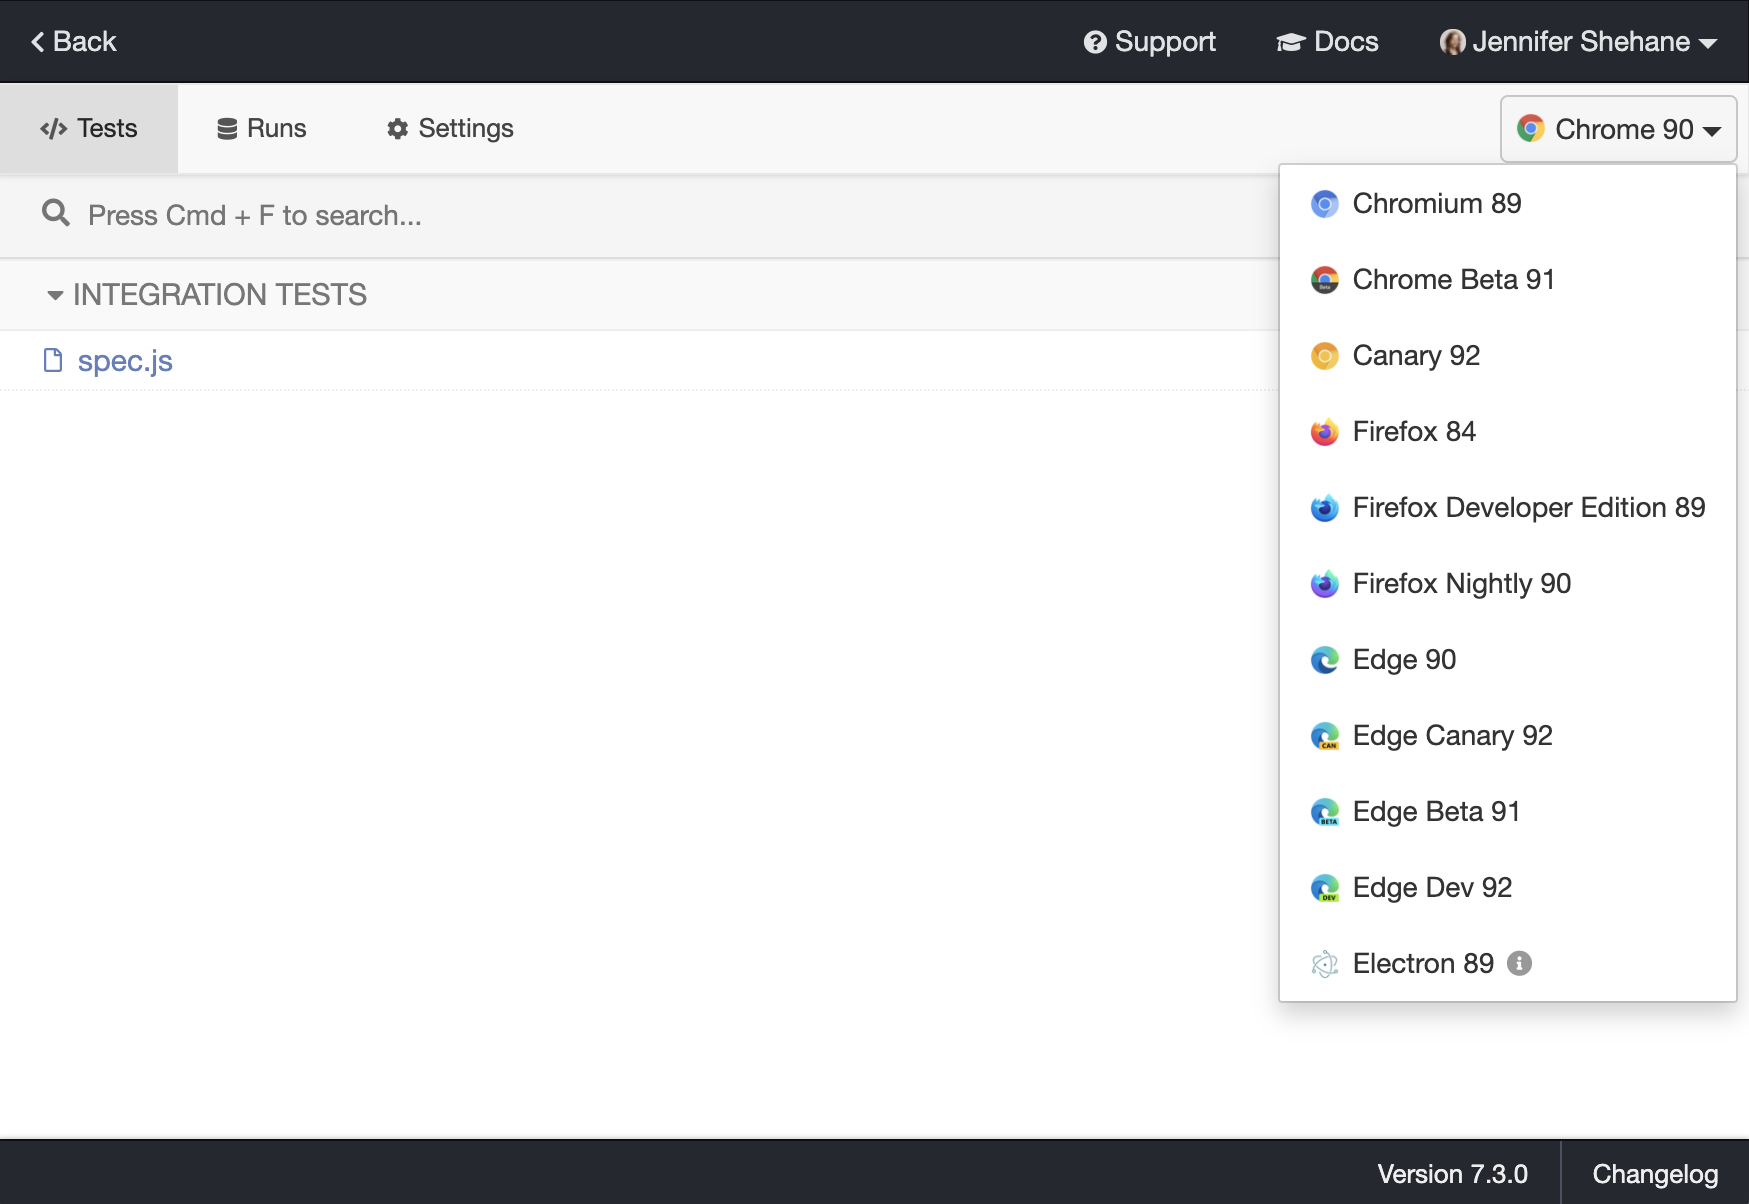This screenshot has width=1749, height=1204.
Task: Switch to the Runs tab
Action: 261,128
